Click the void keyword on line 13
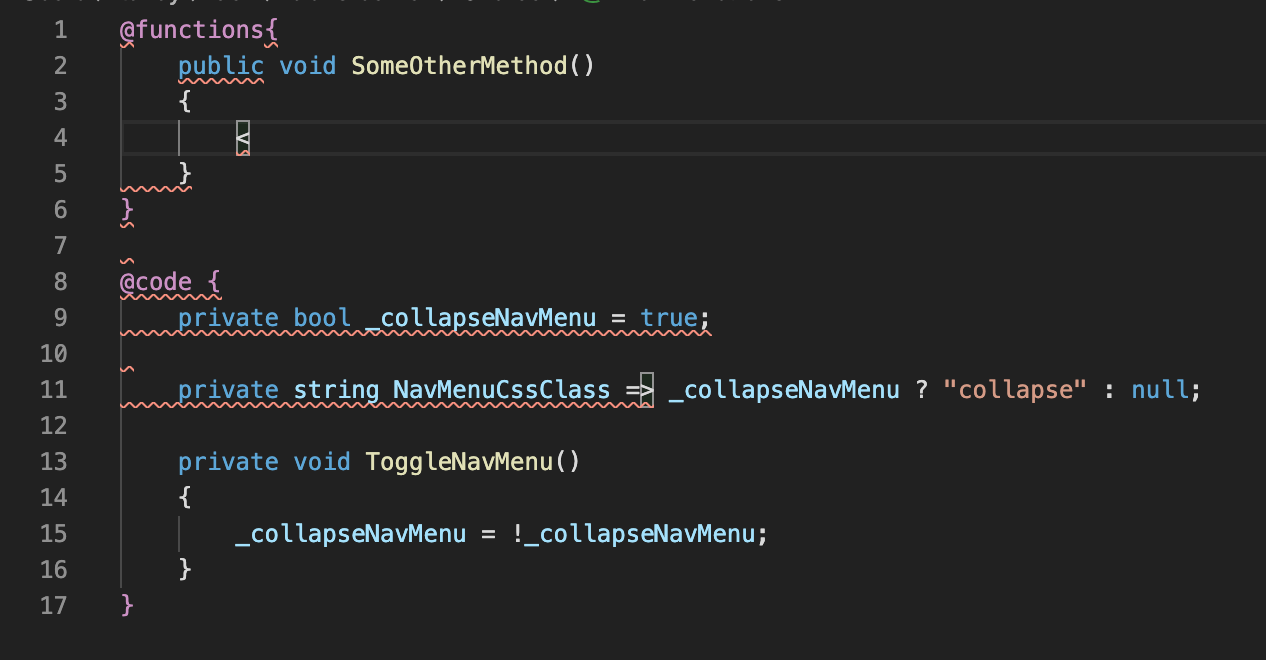The image size is (1266, 660). 322,461
